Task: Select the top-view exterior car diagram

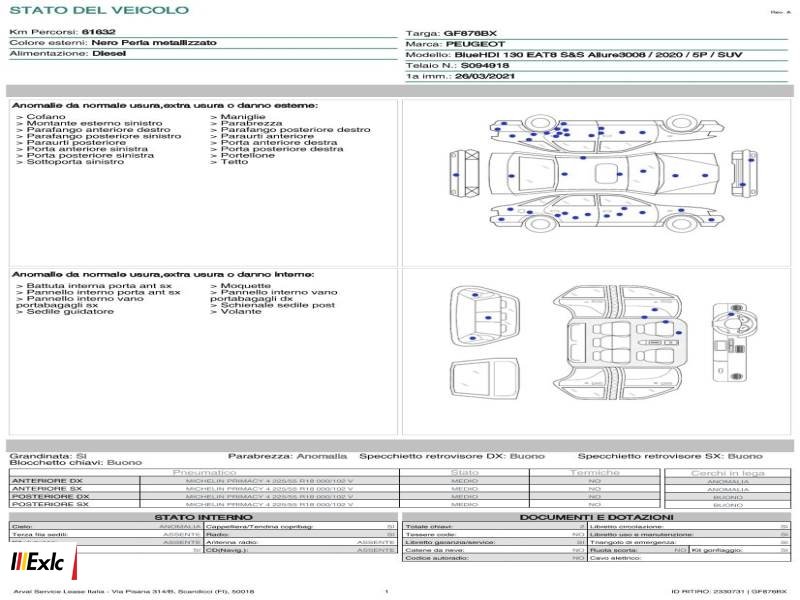Action: 604,173
